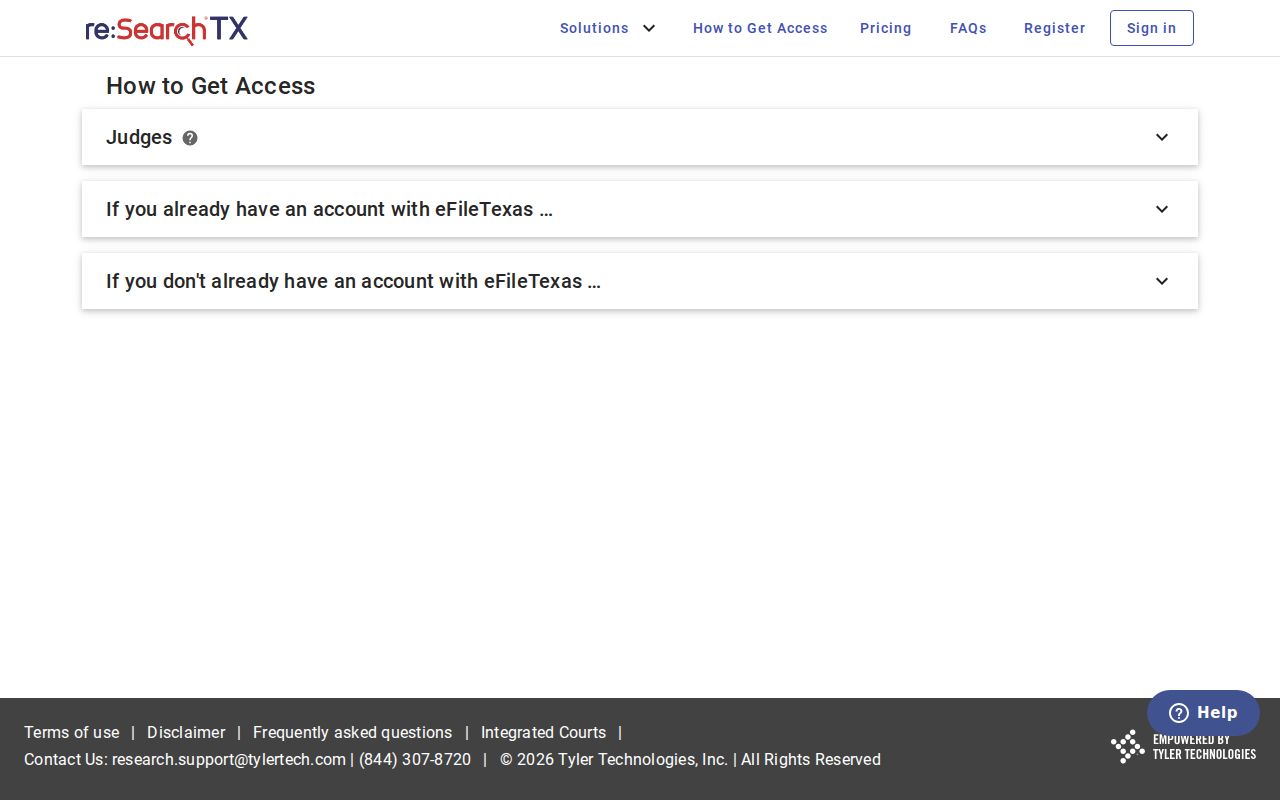This screenshot has width=1280, height=800.
Task: Open the Help chat widget
Action: (x=1203, y=713)
